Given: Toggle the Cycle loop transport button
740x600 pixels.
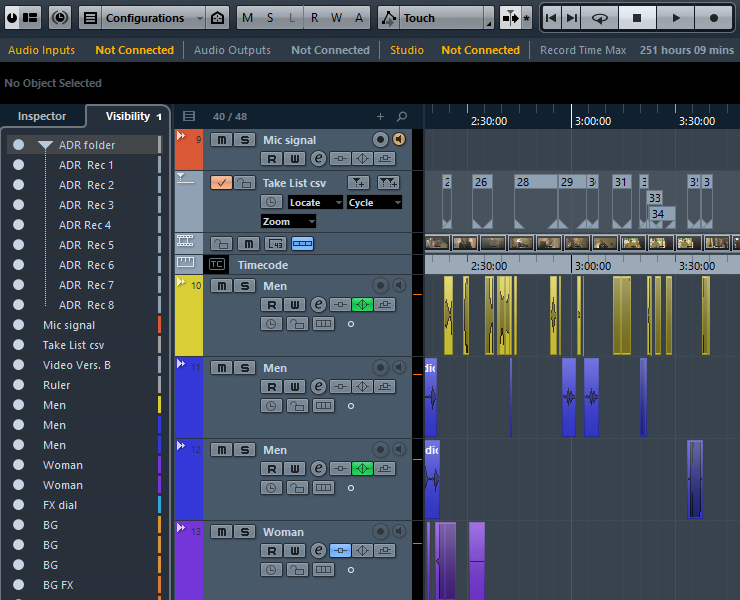Looking at the screenshot, I should coord(600,18).
